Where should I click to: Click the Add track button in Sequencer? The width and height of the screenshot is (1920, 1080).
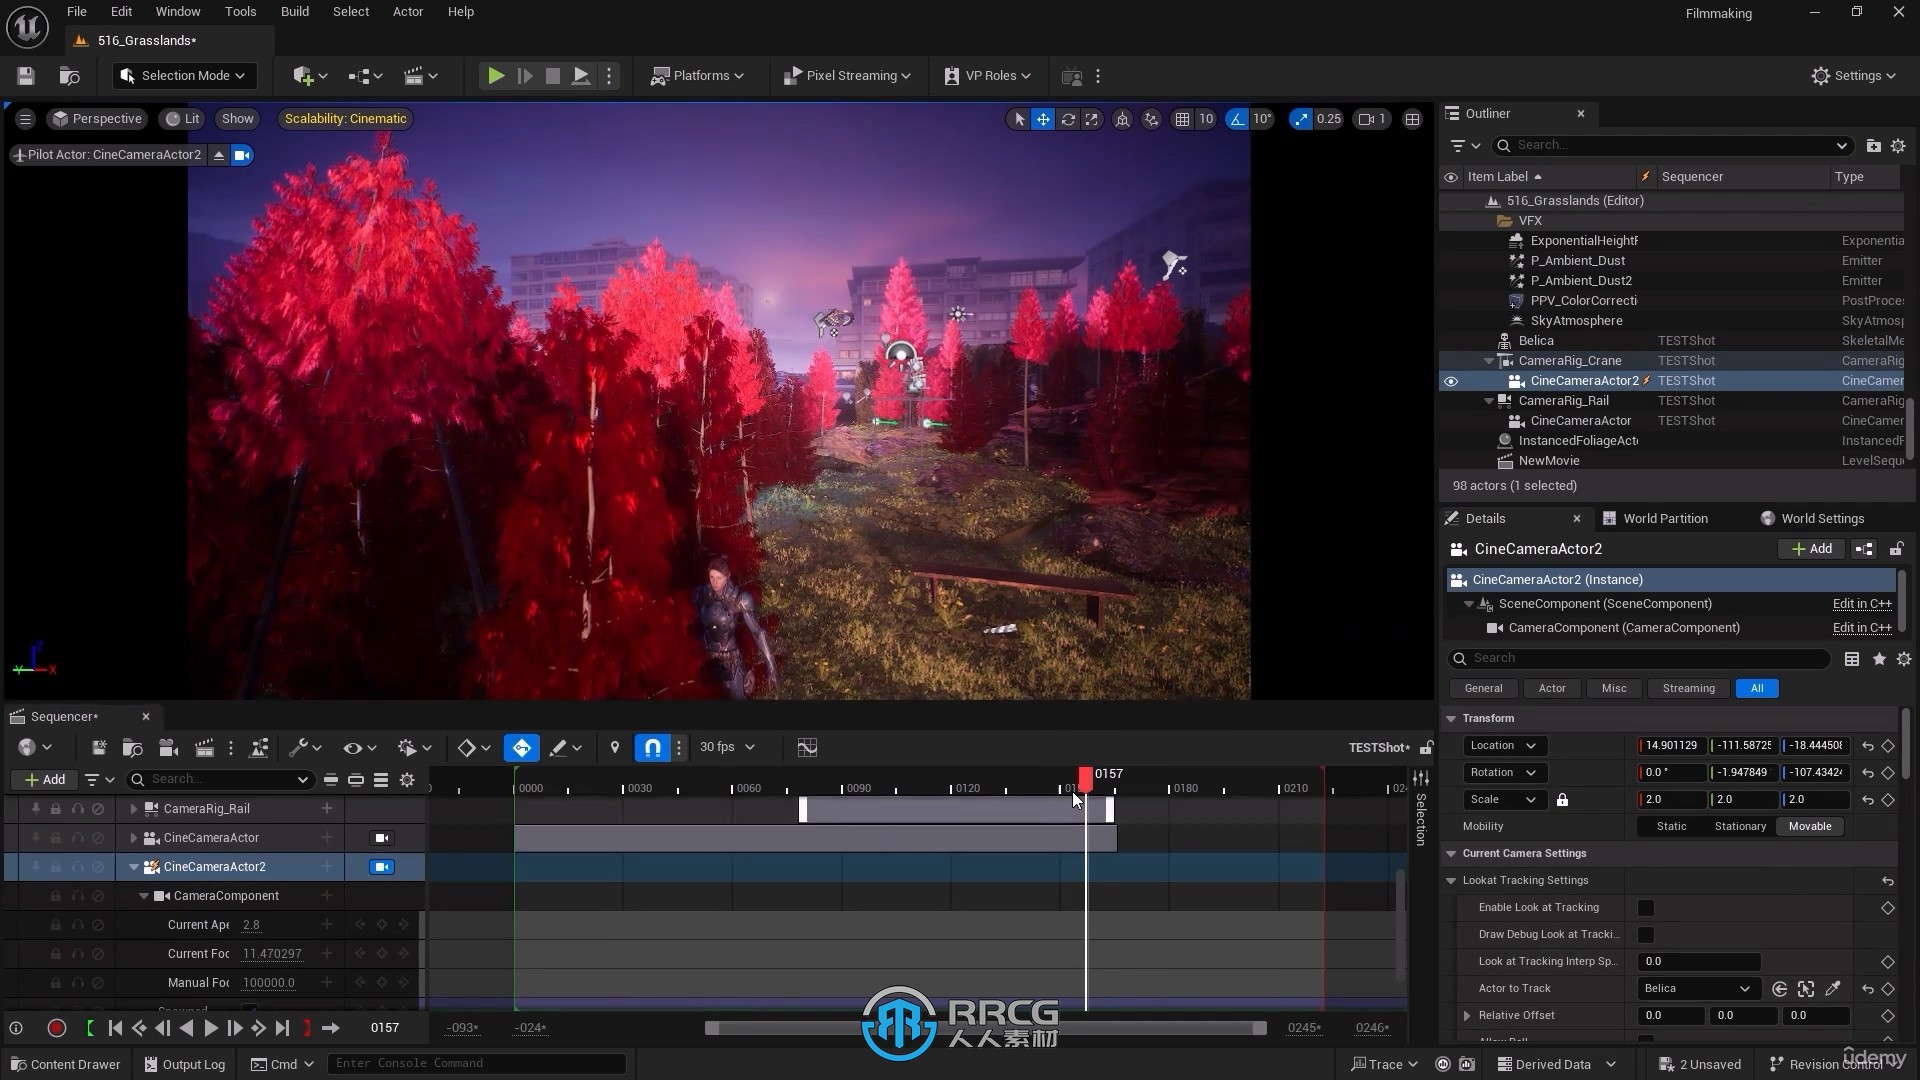45,780
